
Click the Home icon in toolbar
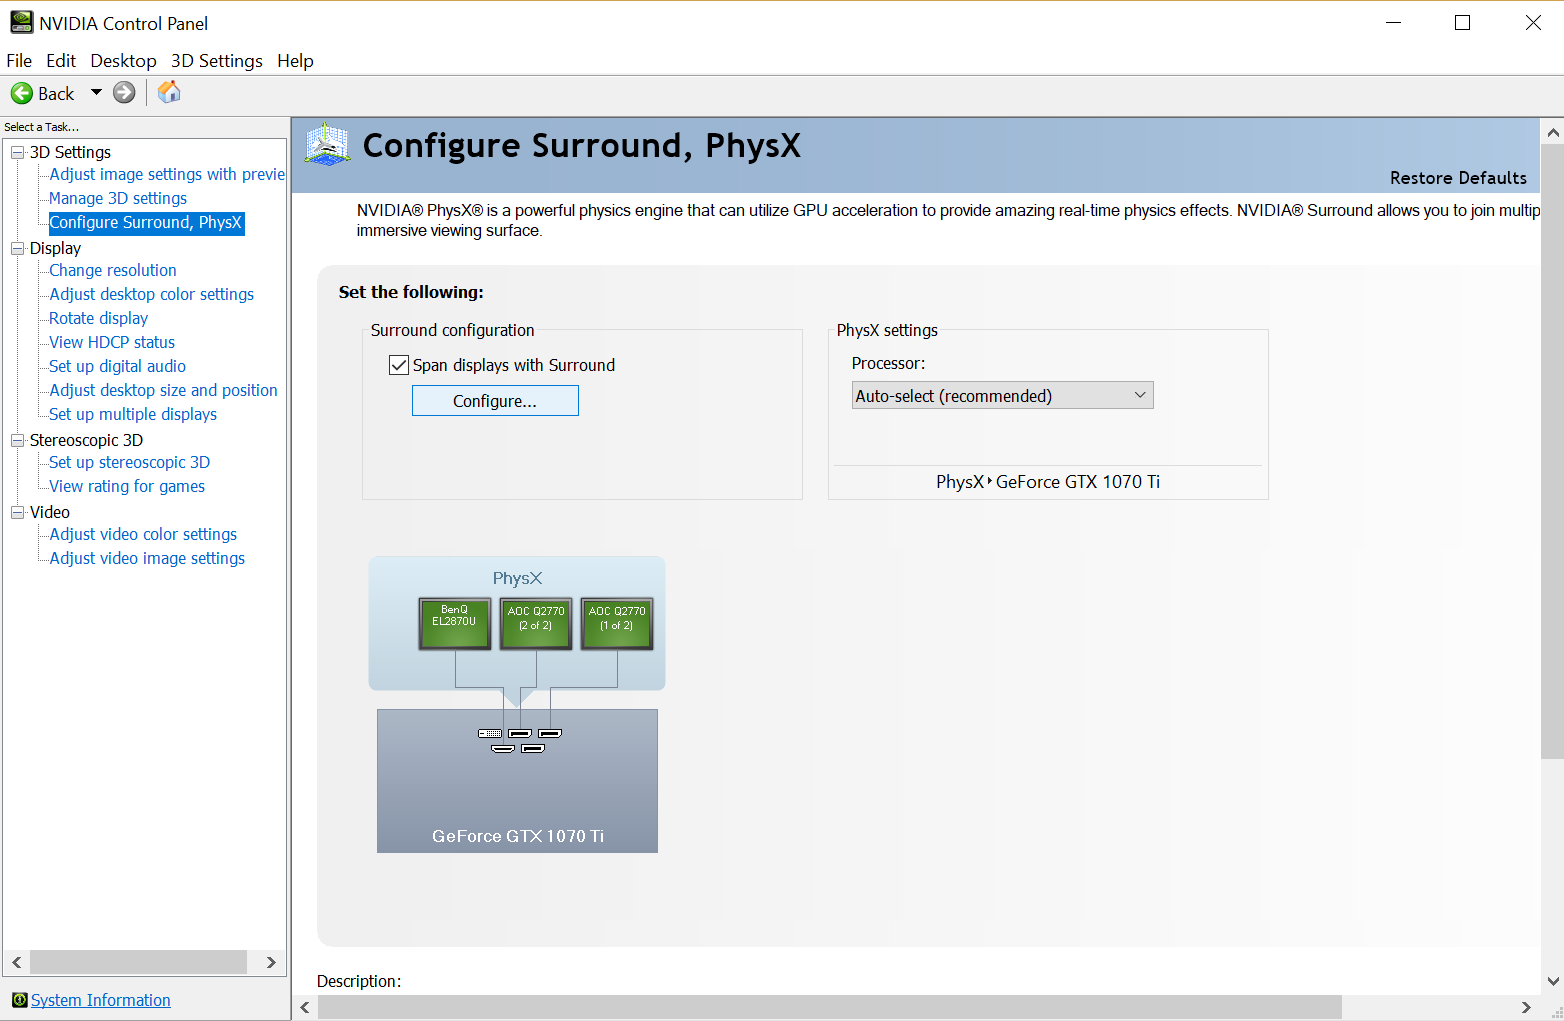point(169,92)
